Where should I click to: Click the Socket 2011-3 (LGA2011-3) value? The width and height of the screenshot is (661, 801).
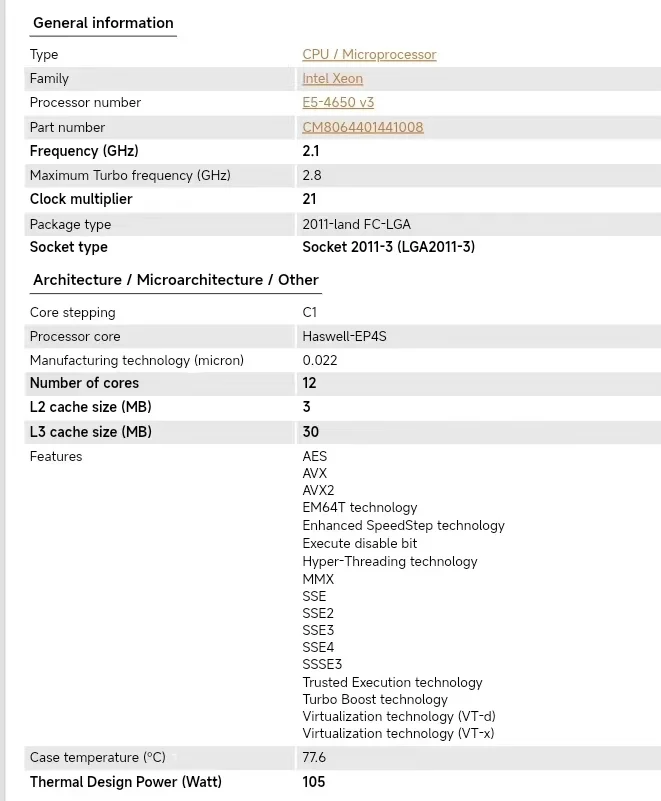[388, 247]
